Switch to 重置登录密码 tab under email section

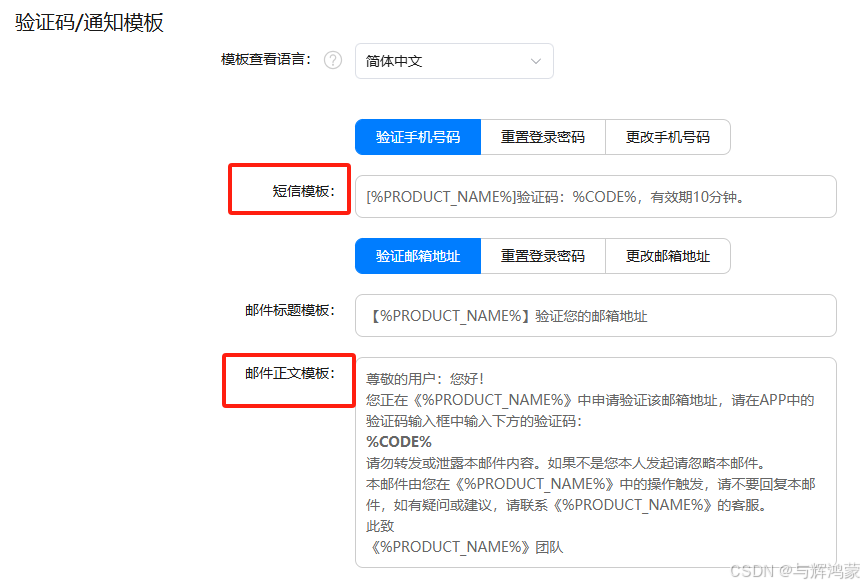pos(543,256)
